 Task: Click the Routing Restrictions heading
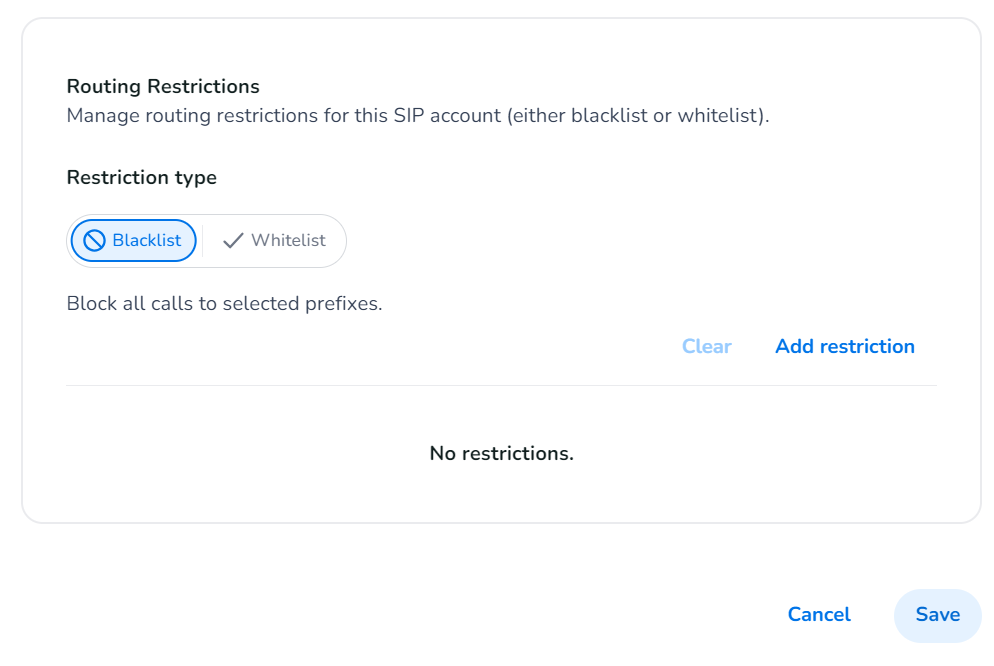tap(163, 86)
